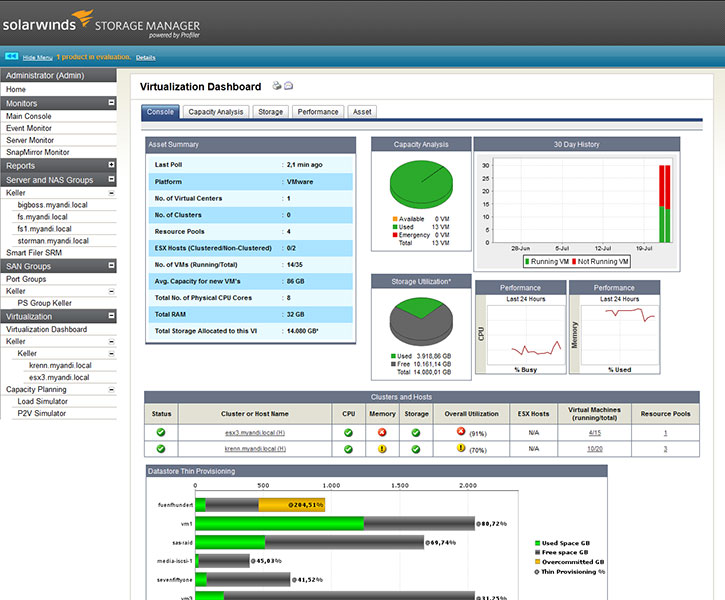Click 10/20 virtual machines link
725x600 pixels.
[x=595, y=448]
